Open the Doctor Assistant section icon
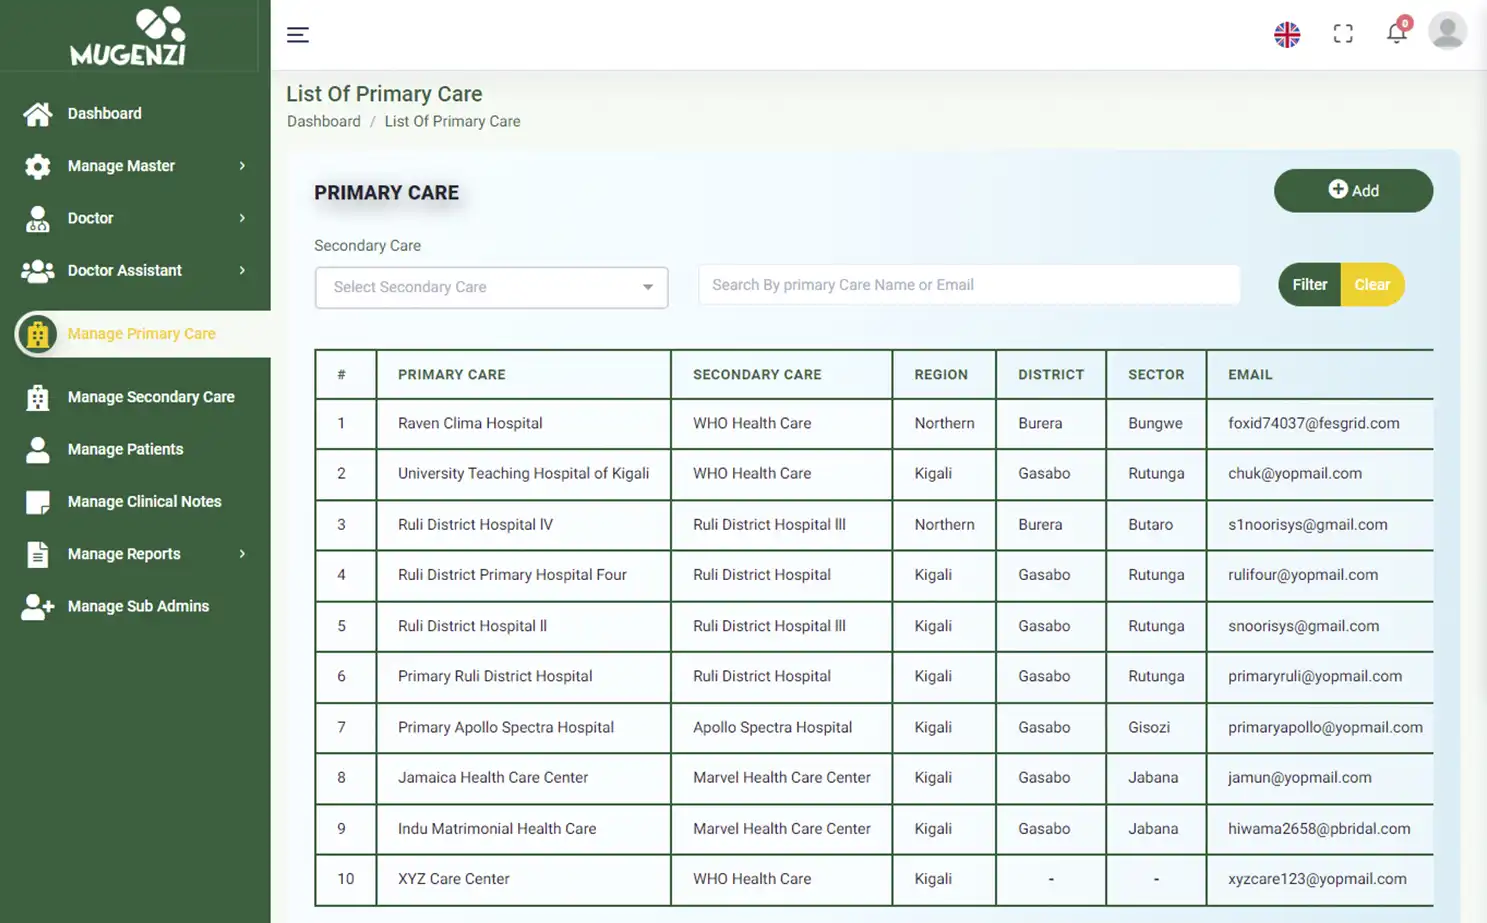The height and width of the screenshot is (923, 1487). [37, 270]
